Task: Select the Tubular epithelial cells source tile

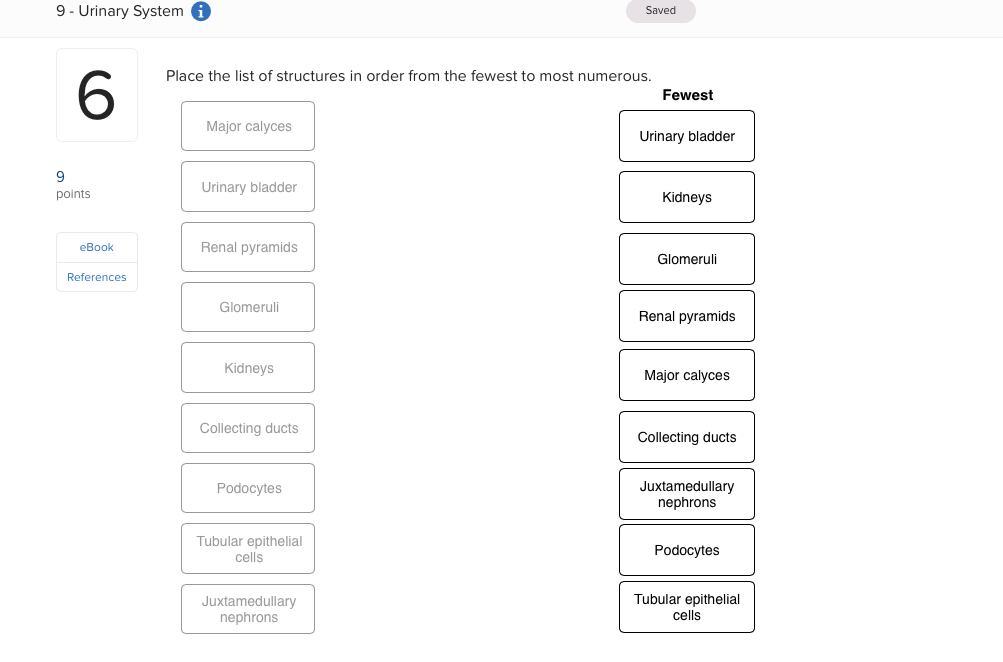Action: pyautogui.click(x=247, y=548)
